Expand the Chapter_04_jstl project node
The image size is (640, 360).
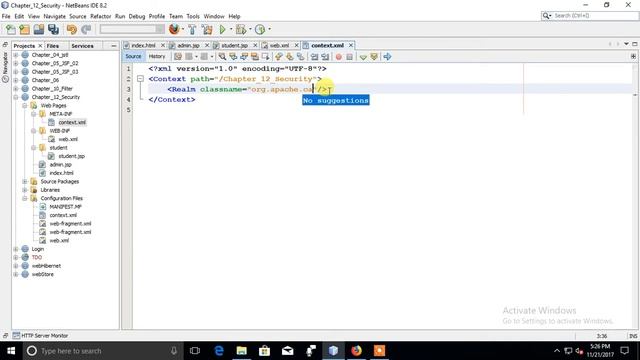[16, 55]
